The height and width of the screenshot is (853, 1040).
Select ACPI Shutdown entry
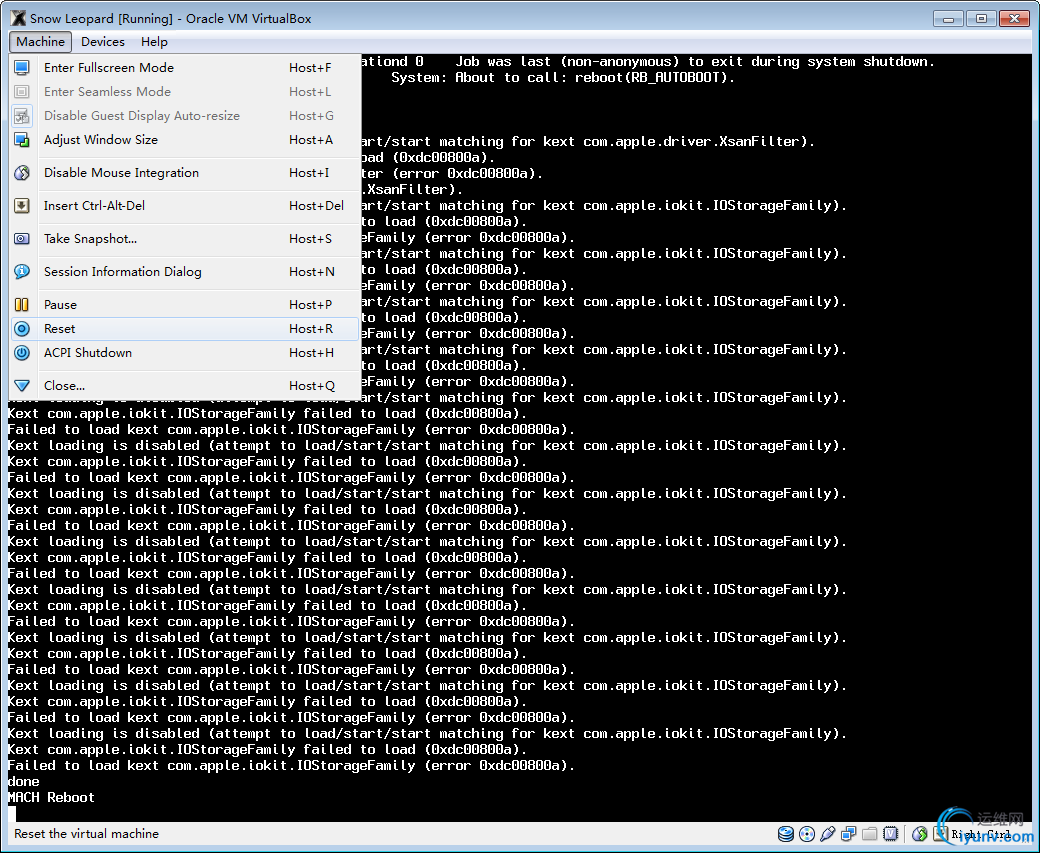pos(185,353)
